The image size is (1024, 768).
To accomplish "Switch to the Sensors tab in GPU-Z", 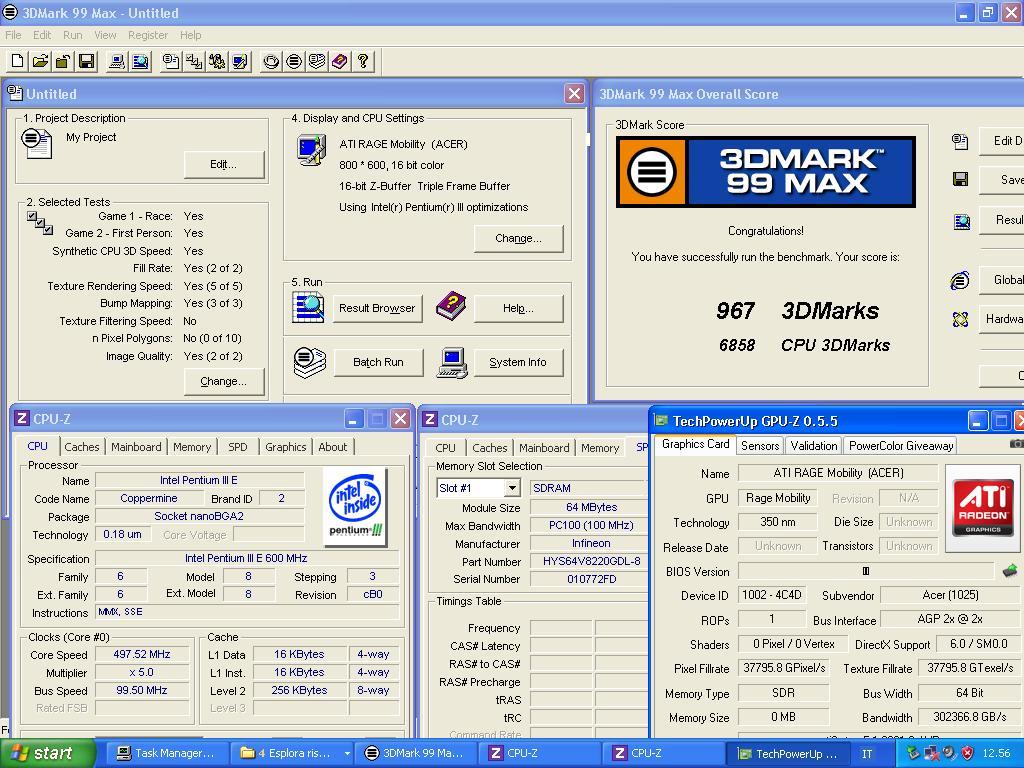I will coord(760,445).
